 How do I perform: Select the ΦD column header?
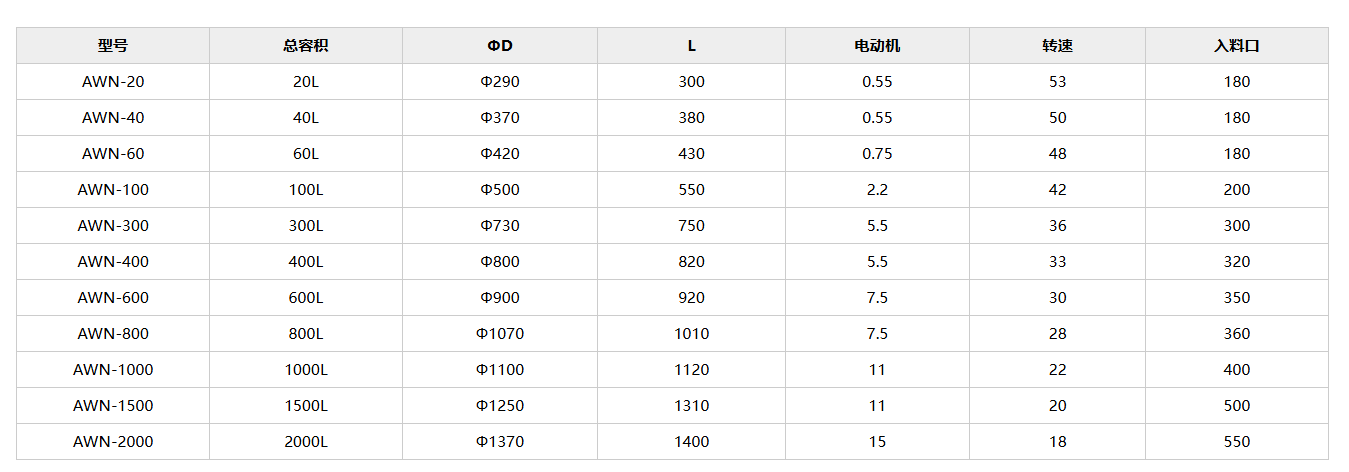(x=500, y=46)
